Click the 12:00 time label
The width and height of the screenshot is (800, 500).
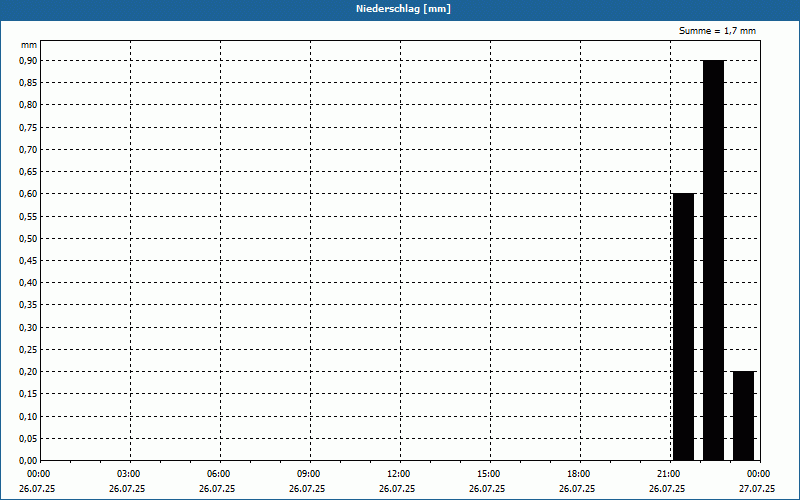coord(399,474)
